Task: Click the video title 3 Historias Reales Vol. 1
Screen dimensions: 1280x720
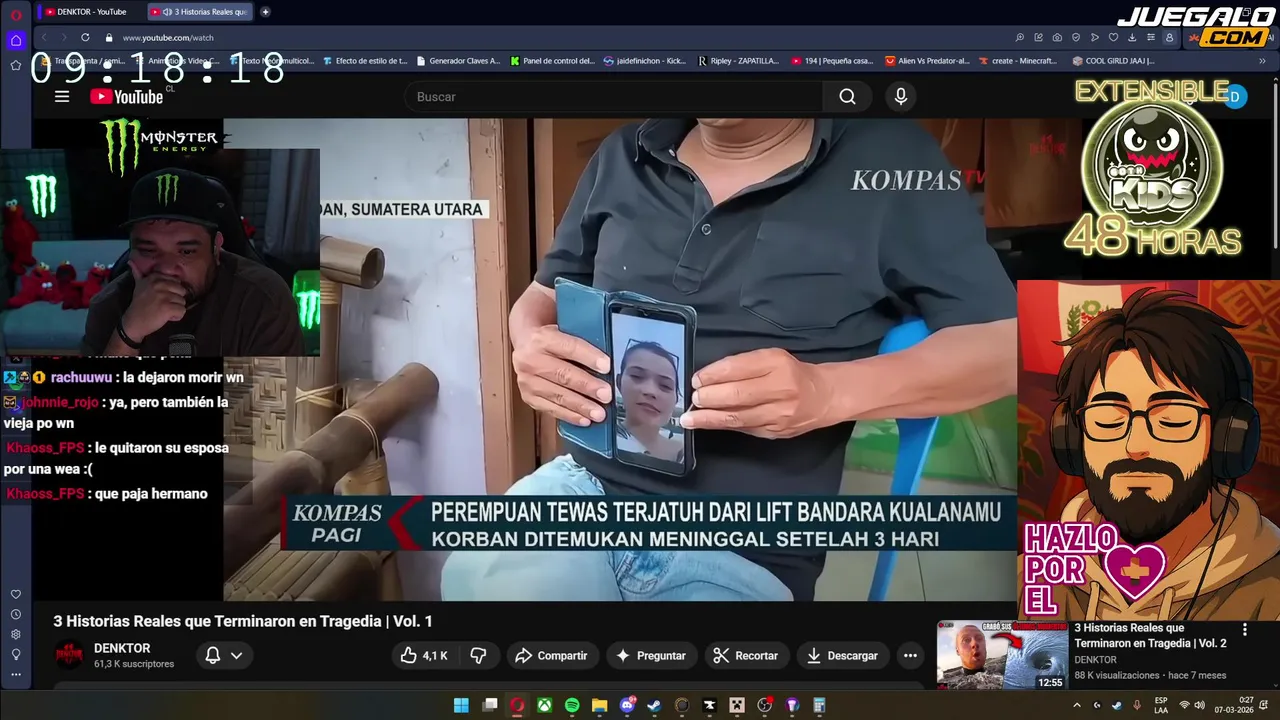Action: click(x=243, y=621)
